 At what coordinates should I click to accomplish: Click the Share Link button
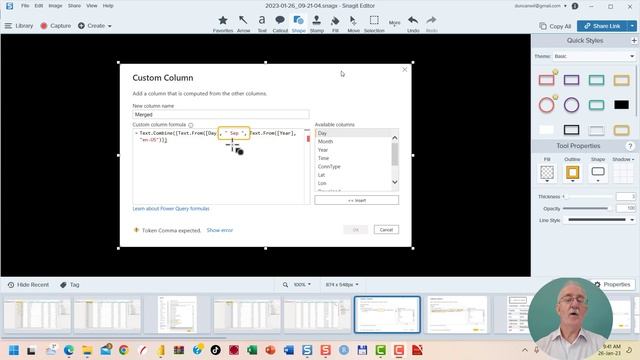tap(602, 26)
